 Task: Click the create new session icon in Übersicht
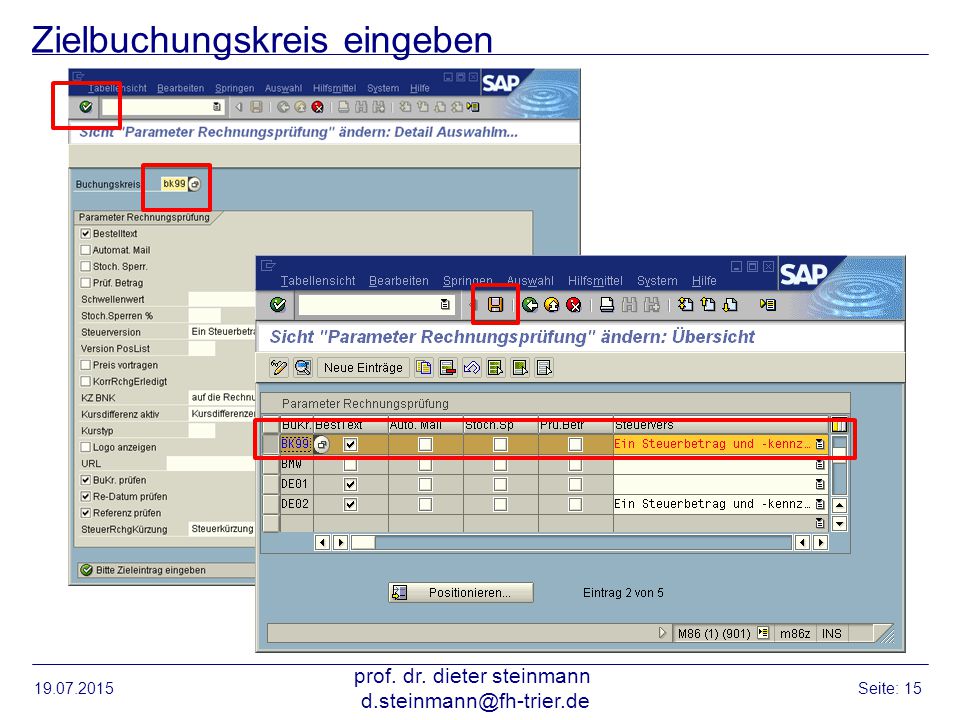tap(768, 304)
